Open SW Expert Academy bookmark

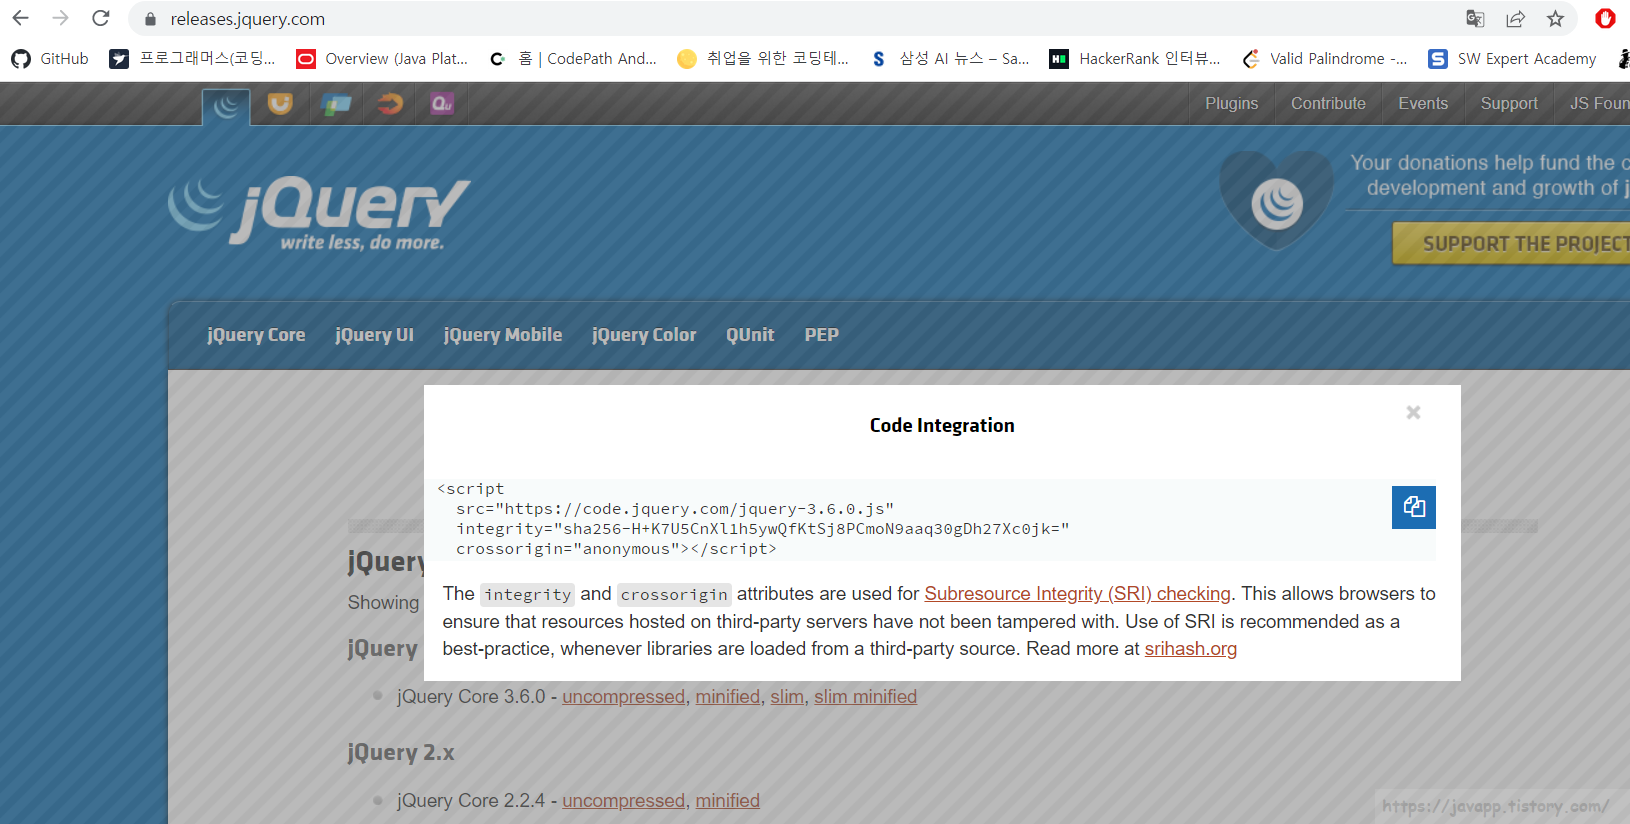coord(1512,59)
